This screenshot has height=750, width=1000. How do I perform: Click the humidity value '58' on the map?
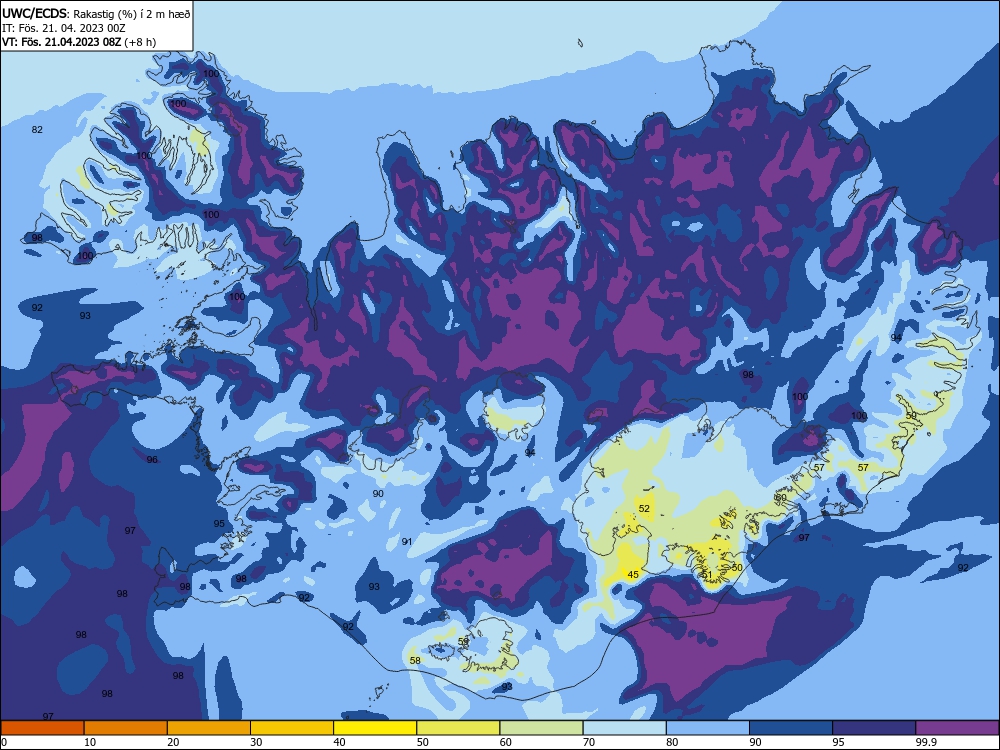point(415,661)
